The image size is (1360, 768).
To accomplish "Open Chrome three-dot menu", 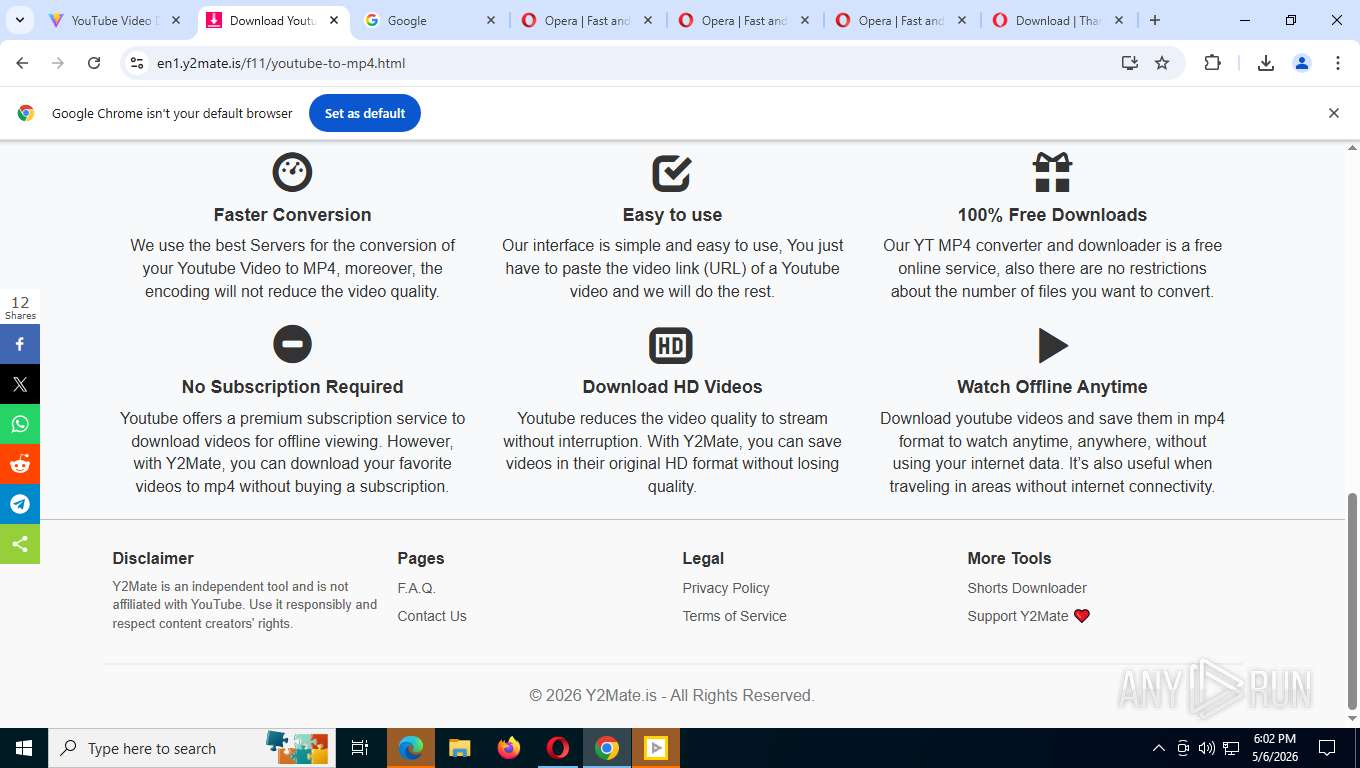I will [x=1338, y=63].
